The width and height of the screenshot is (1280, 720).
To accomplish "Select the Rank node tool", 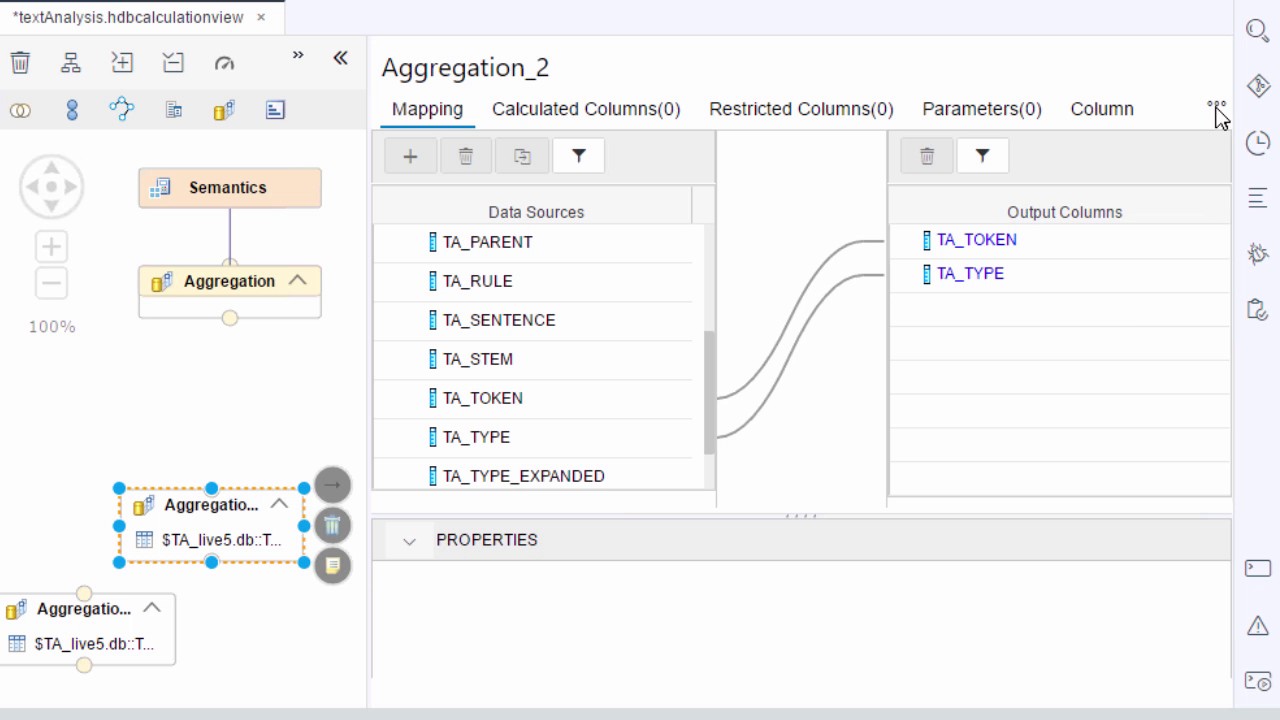I will point(275,110).
